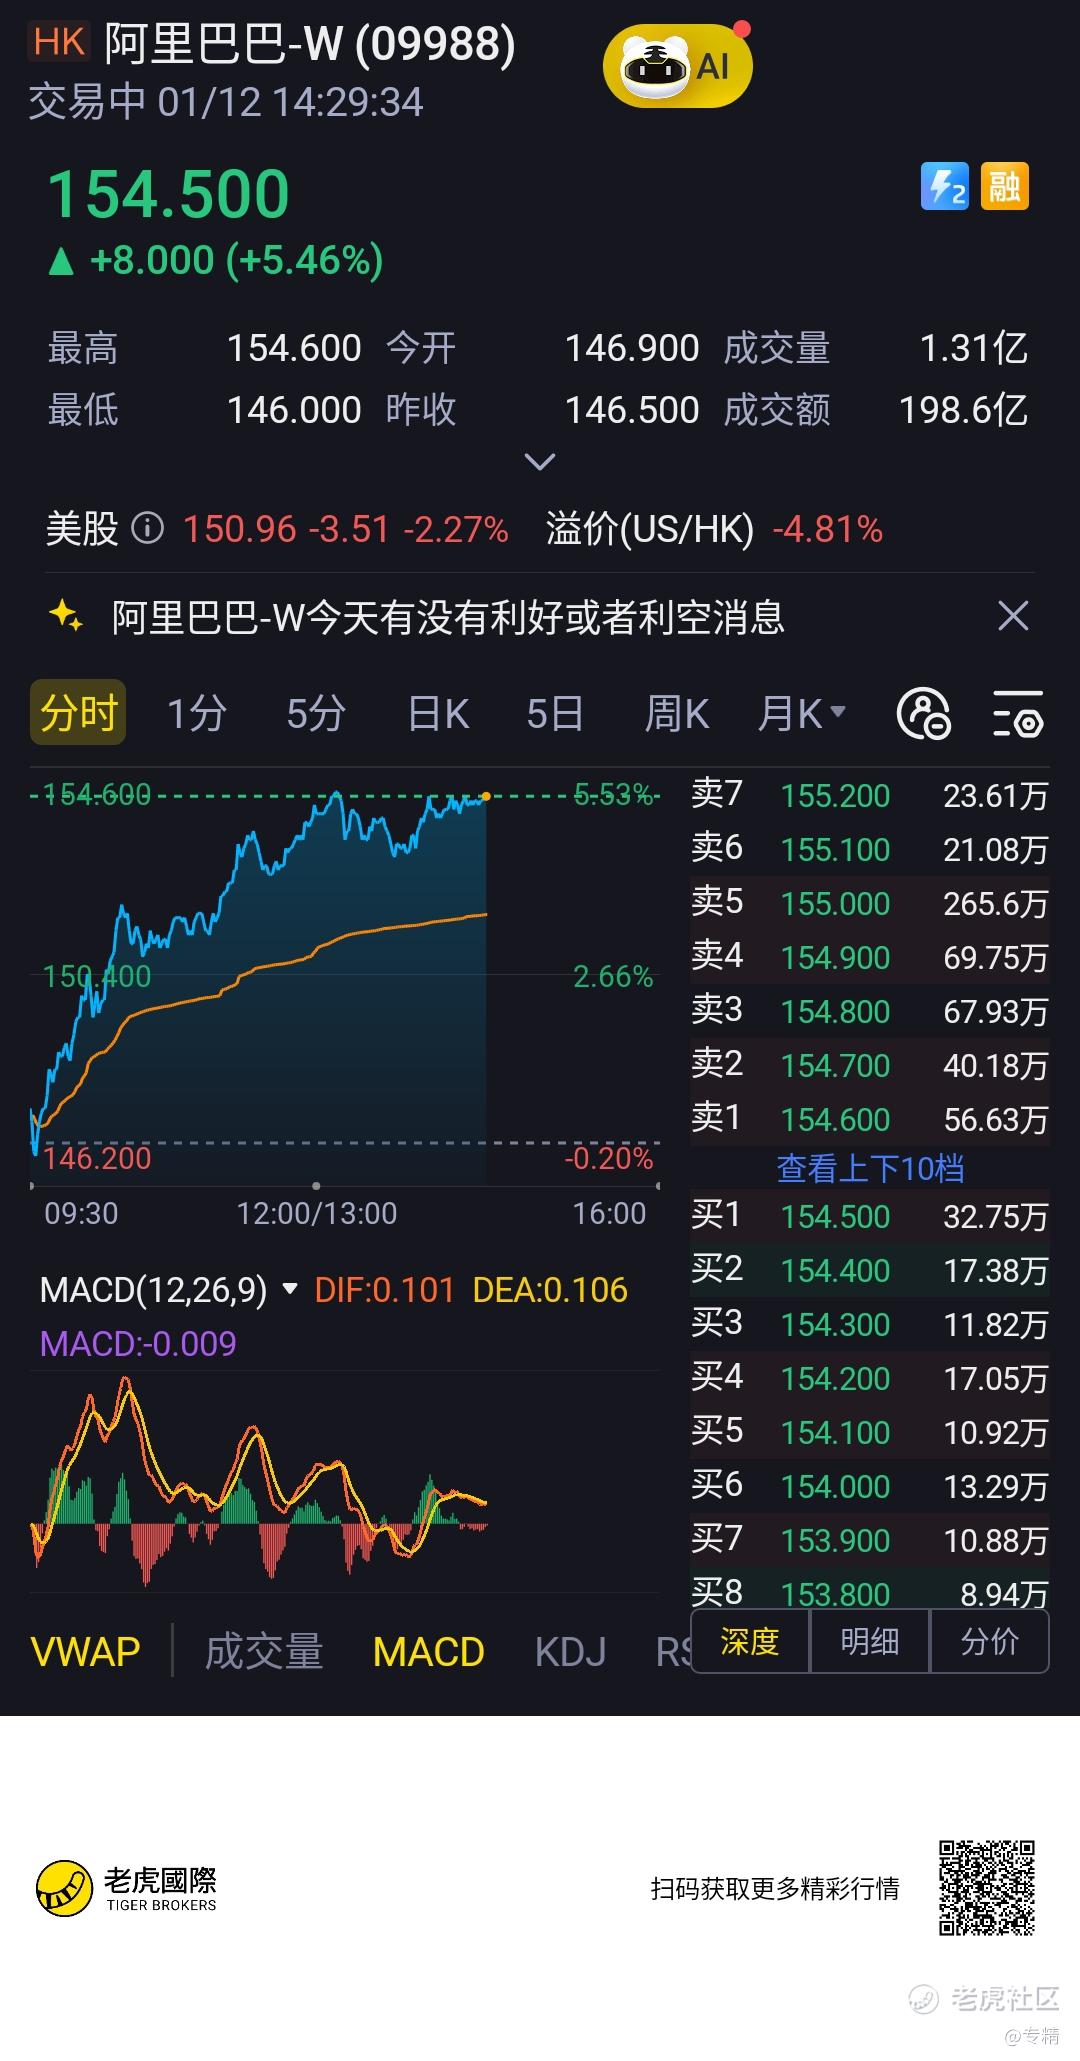The image size is (1080, 2061).
Task: Switch to the 5分 chart
Action: (316, 714)
